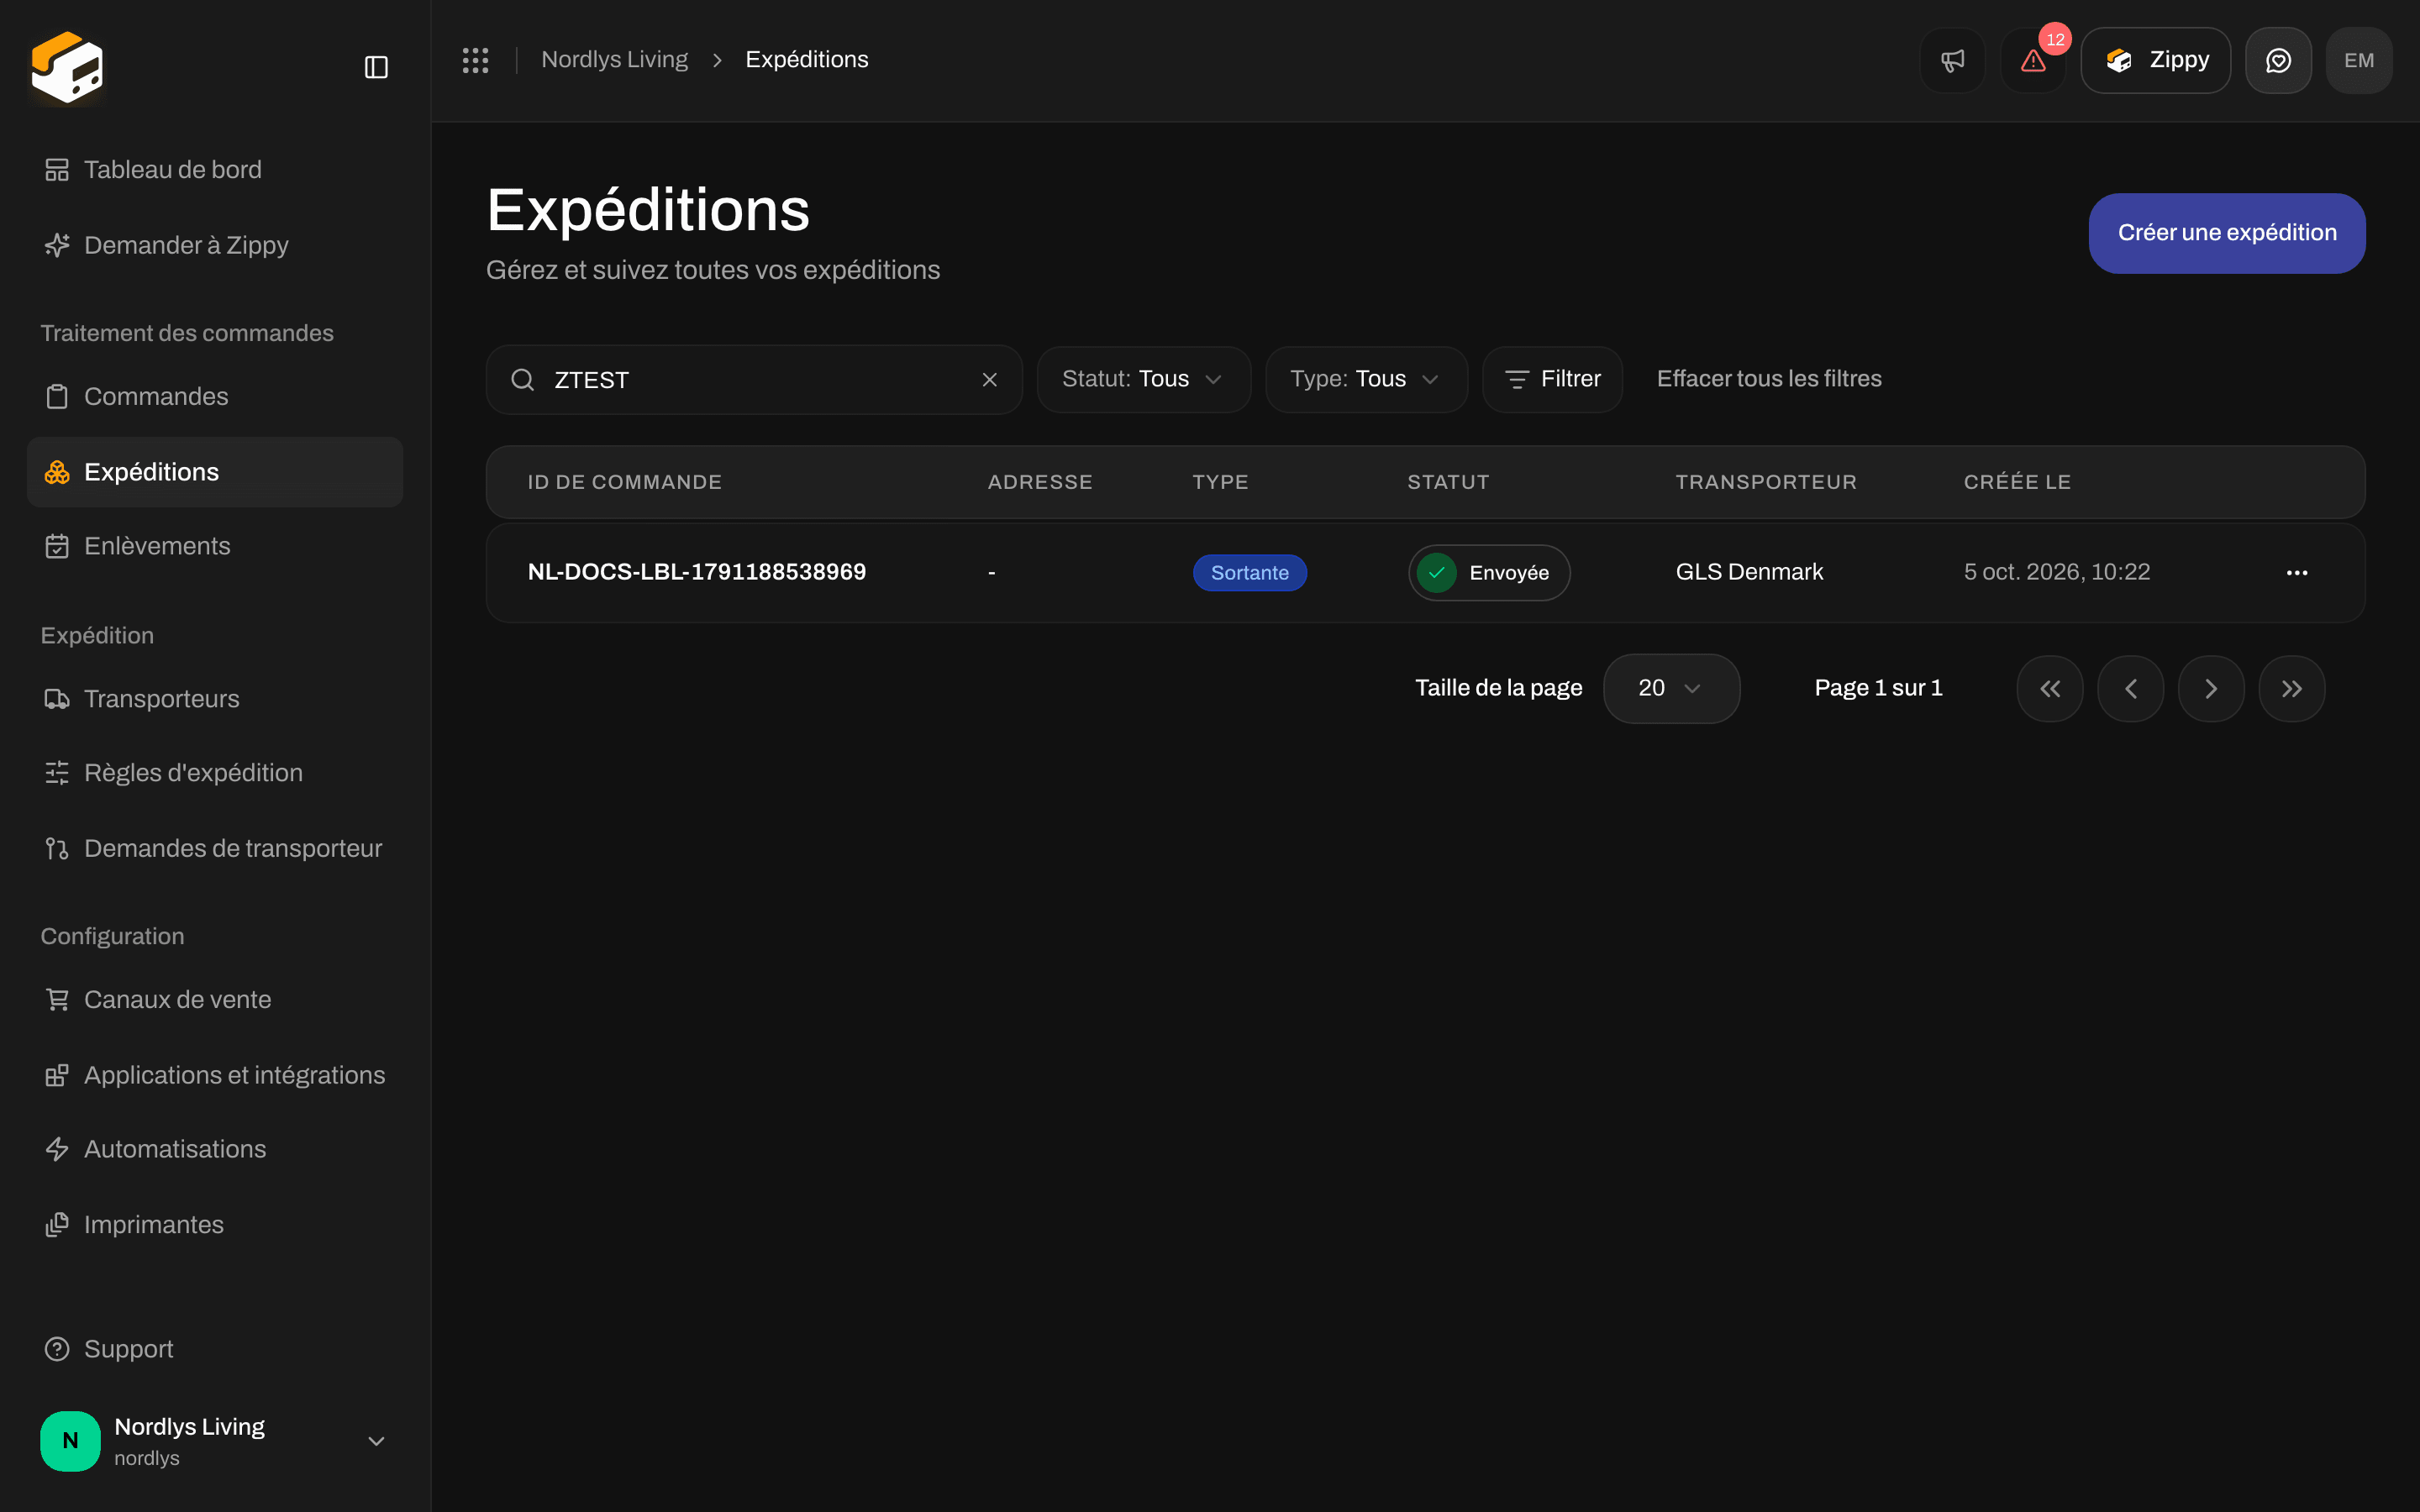Open Applications et intégrations
The image size is (2420, 1512).
point(214,1075)
